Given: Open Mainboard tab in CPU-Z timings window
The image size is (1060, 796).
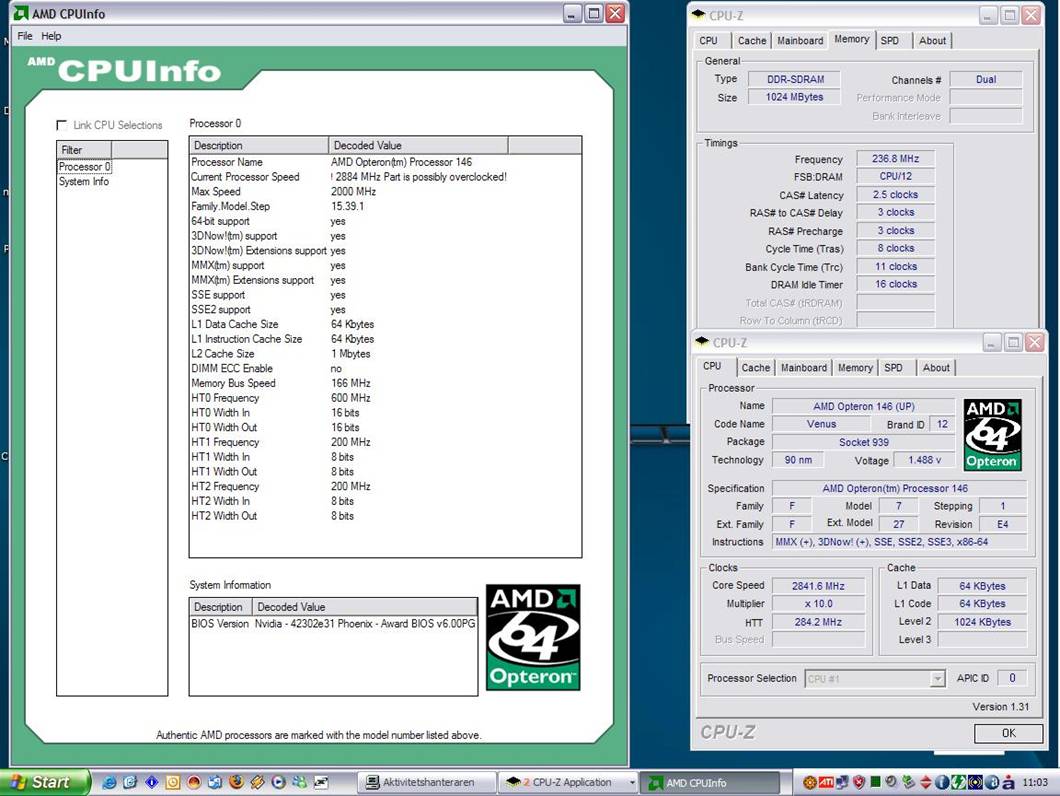Looking at the screenshot, I should pos(800,41).
